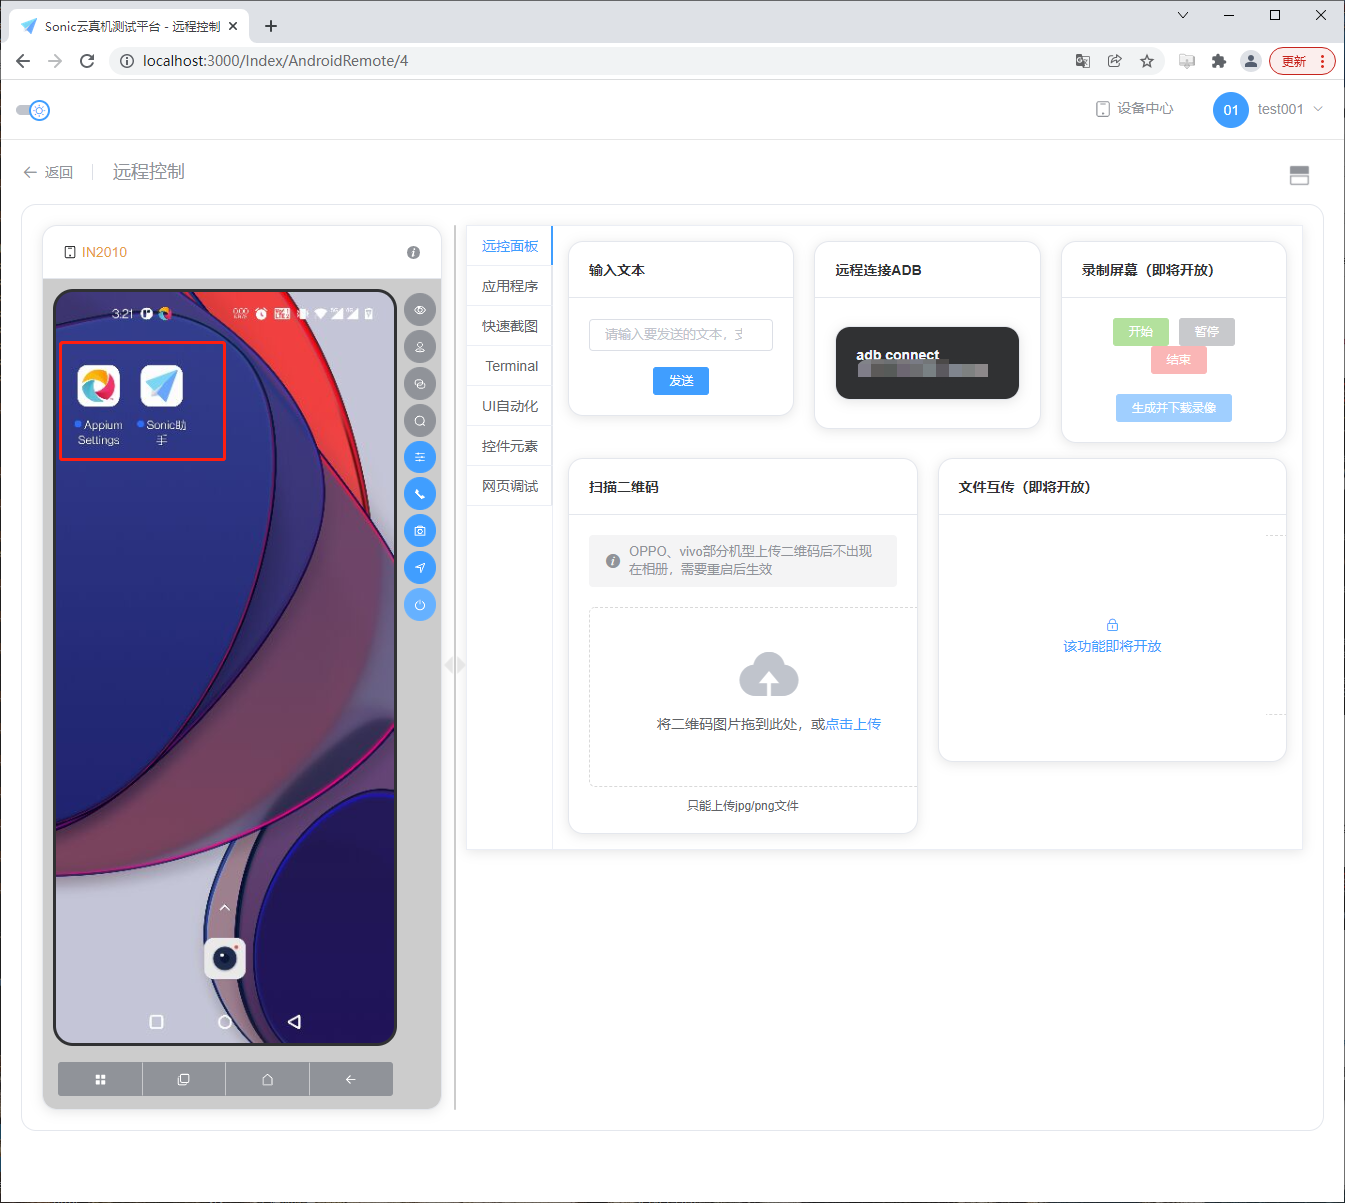Click the 开始 recording button
Viewport: 1345px width, 1203px height.
tap(1141, 332)
